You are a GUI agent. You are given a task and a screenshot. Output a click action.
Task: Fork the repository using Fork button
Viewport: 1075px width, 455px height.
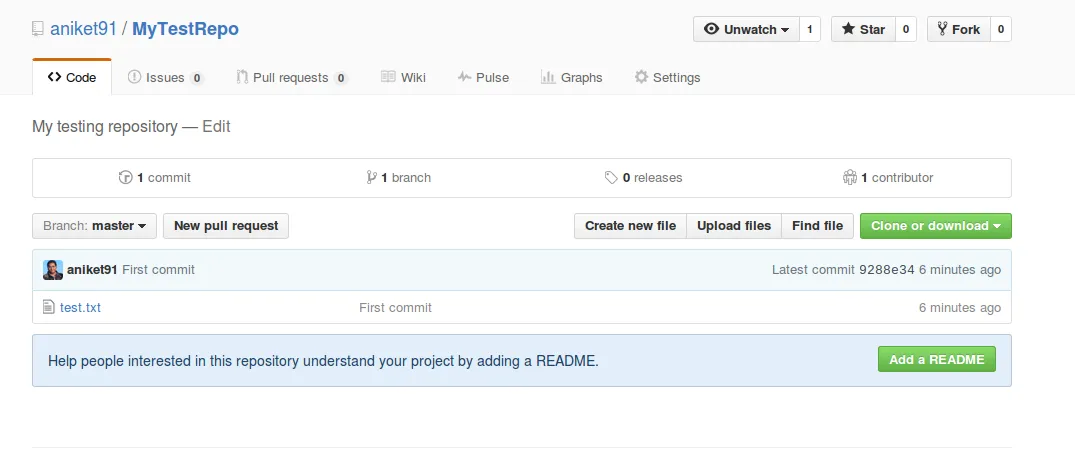click(958, 30)
